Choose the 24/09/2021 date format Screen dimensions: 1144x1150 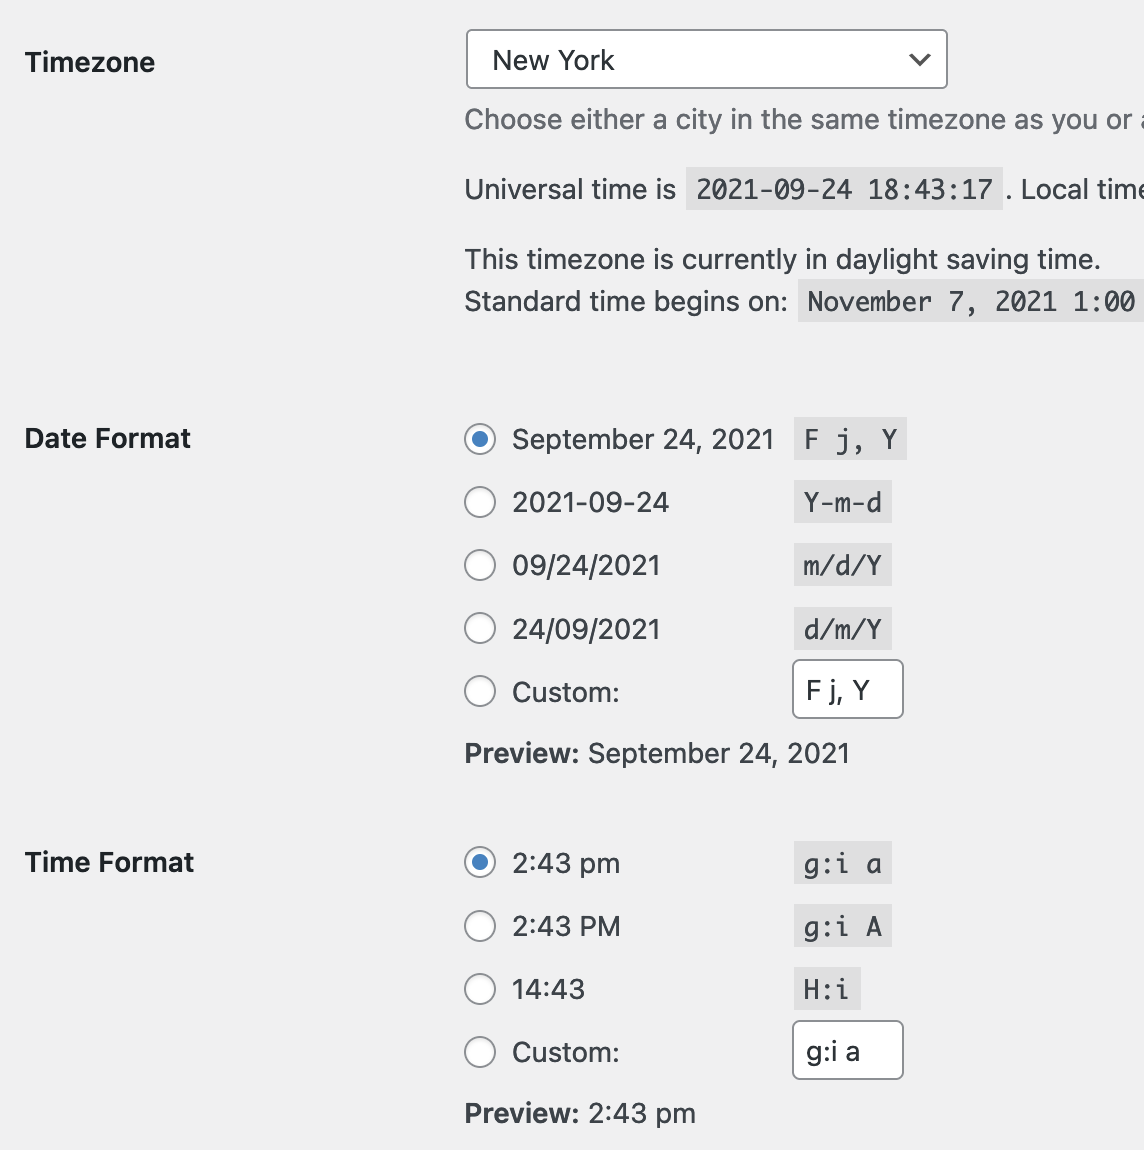[480, 629]
